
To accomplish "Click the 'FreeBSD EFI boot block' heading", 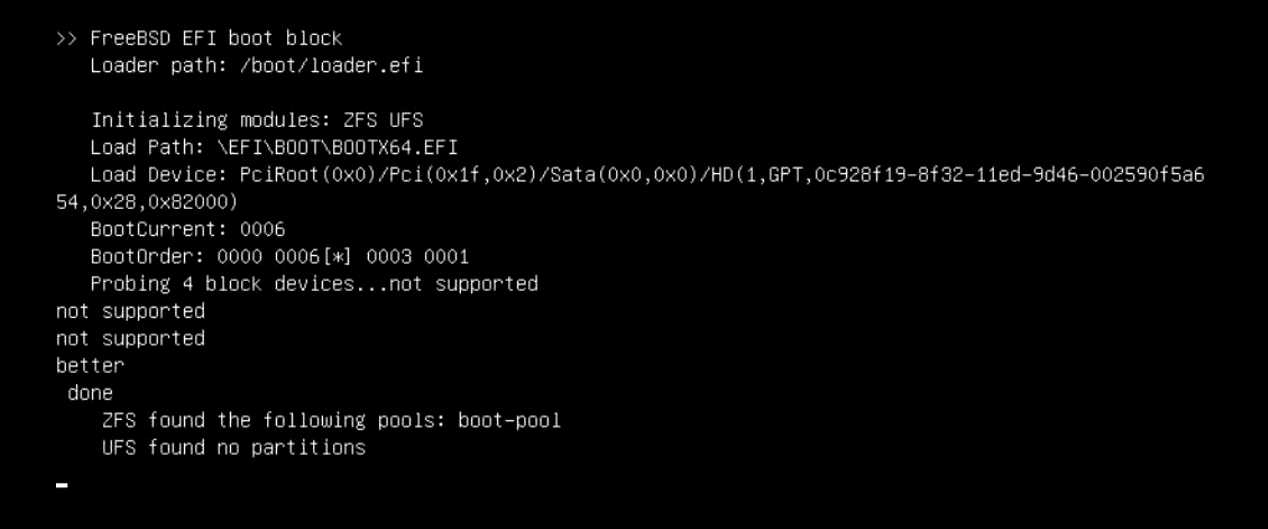I will (x=216, y=39).
